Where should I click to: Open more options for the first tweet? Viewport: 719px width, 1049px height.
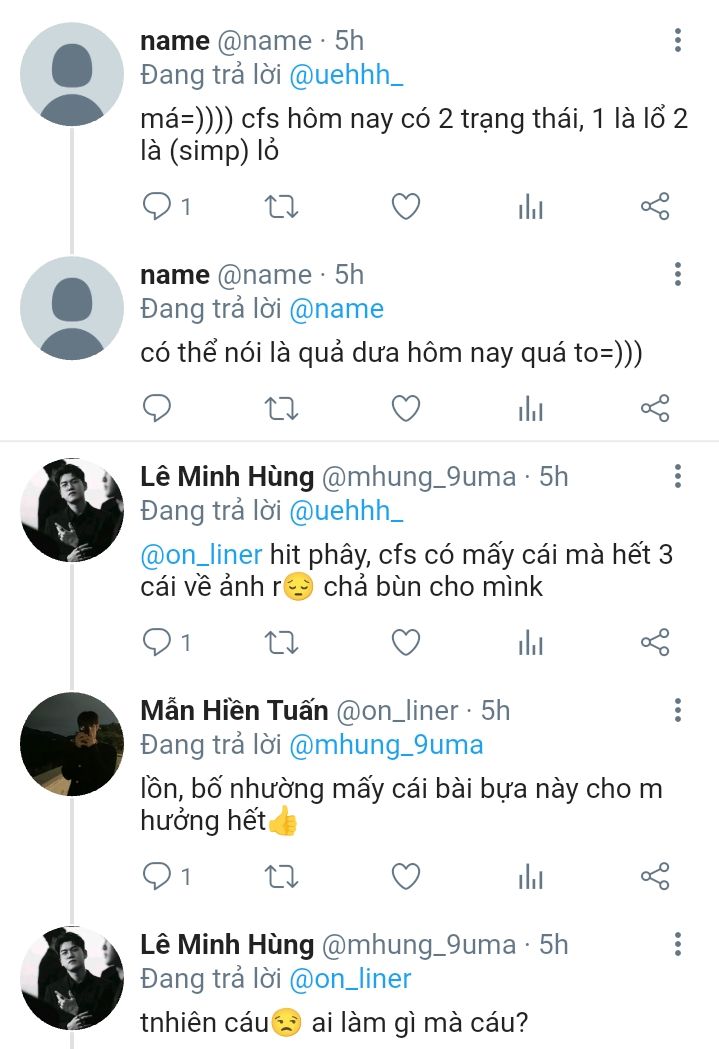[x=678, y=41]
